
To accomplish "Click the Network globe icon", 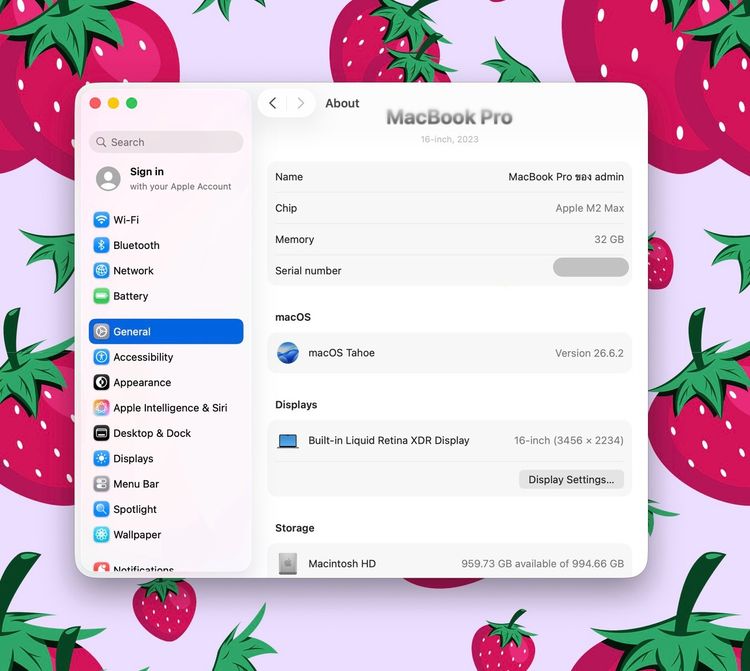I will pos(101,271).
